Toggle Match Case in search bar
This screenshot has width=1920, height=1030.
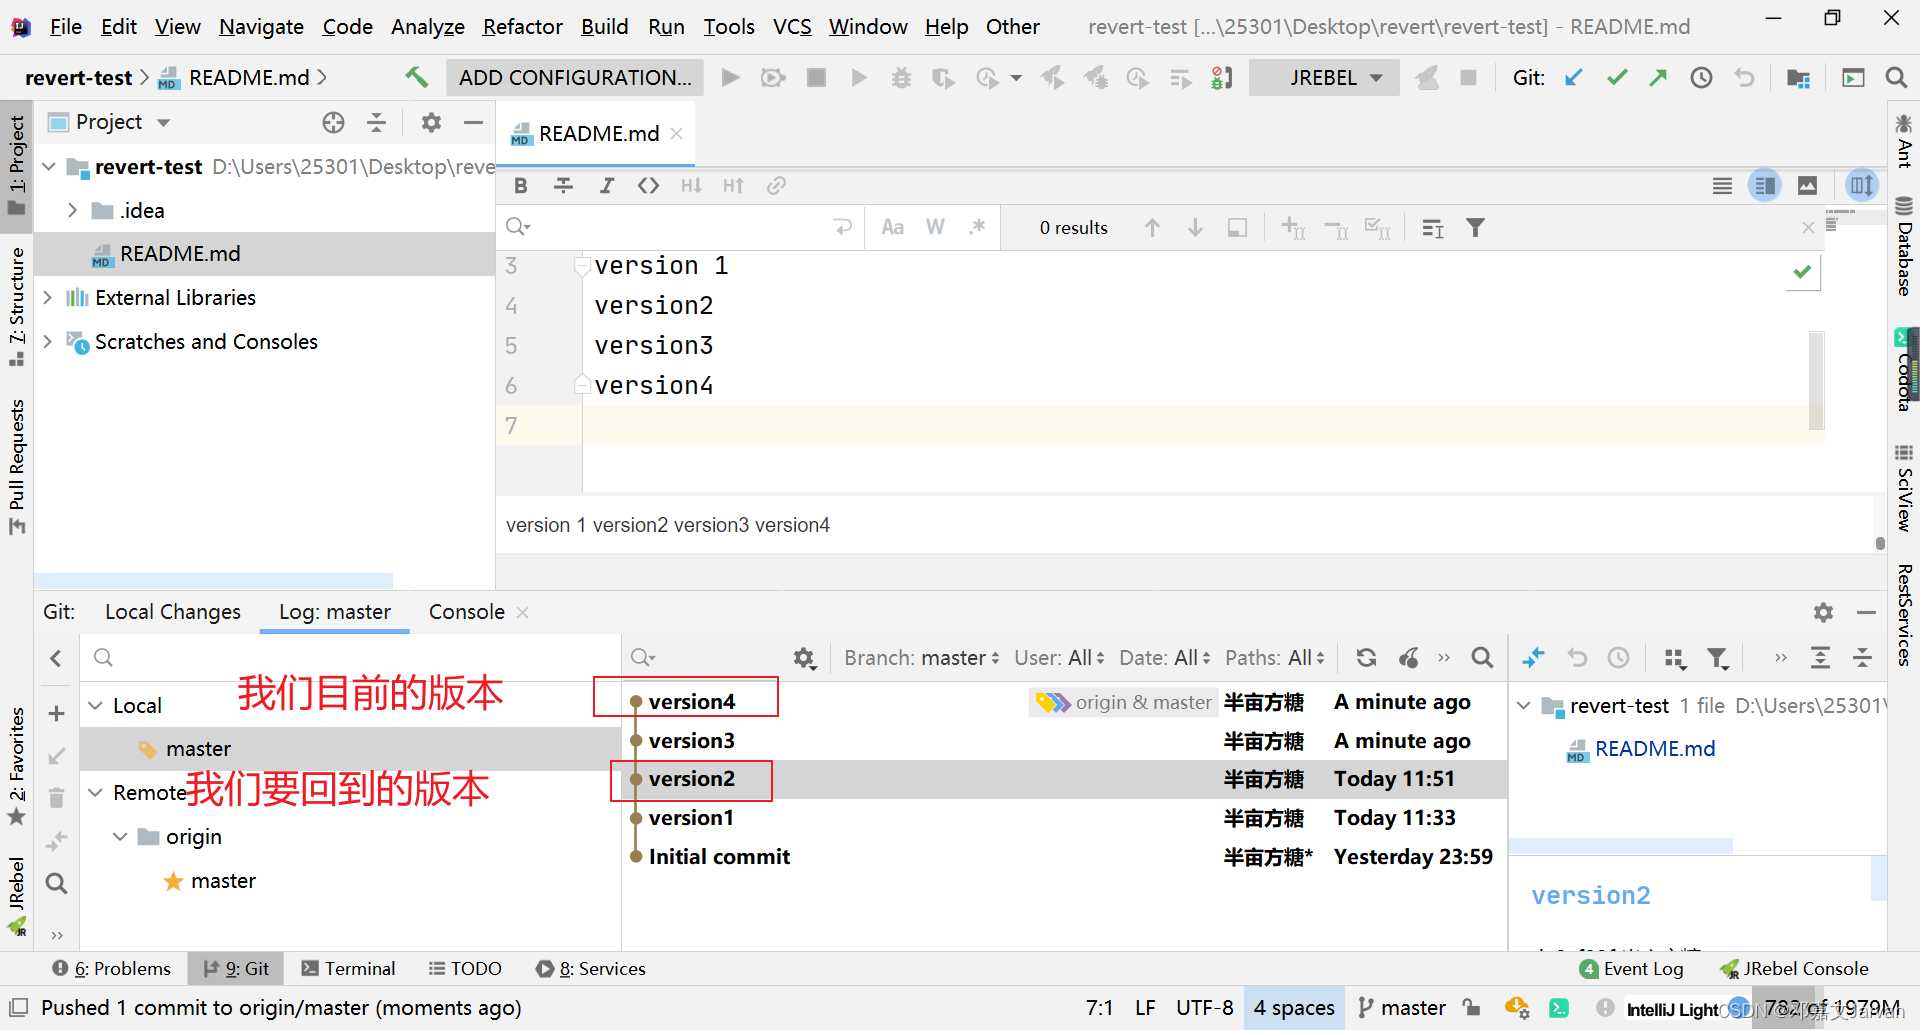(893, 227)
